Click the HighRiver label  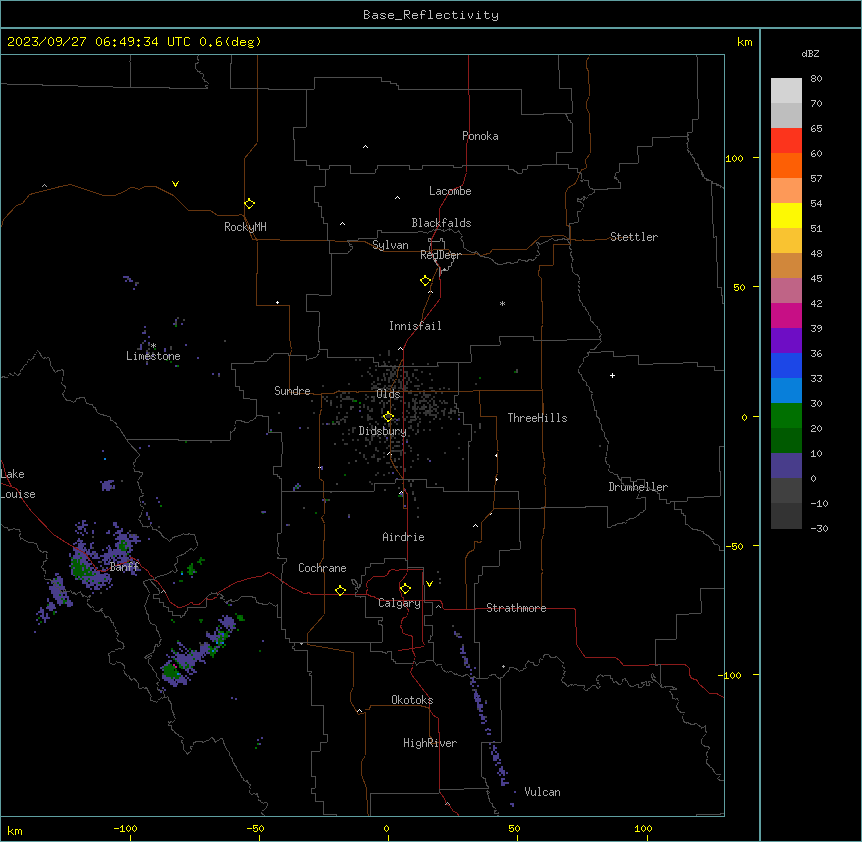[x=430, y=743]
